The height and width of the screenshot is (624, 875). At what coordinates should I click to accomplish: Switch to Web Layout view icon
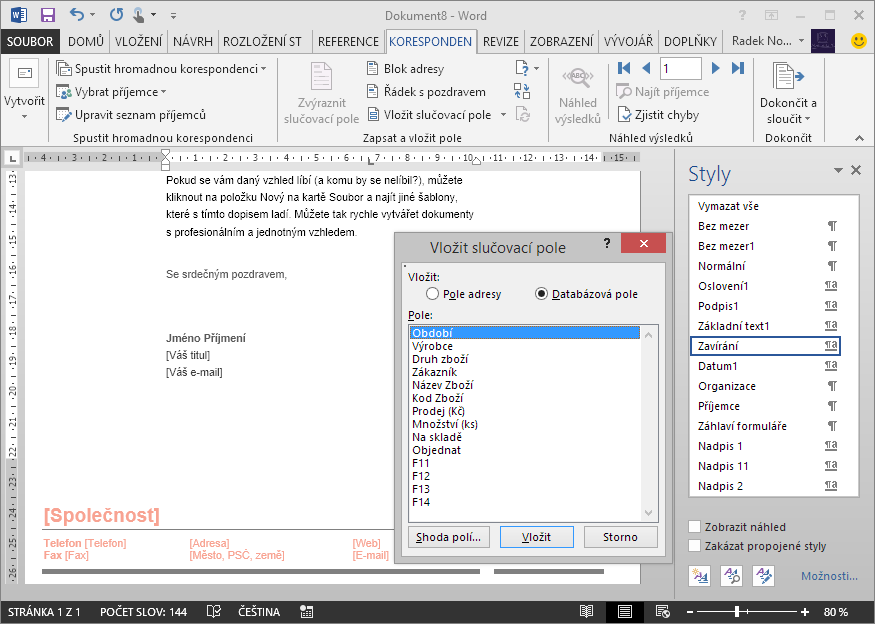[663, 612]
